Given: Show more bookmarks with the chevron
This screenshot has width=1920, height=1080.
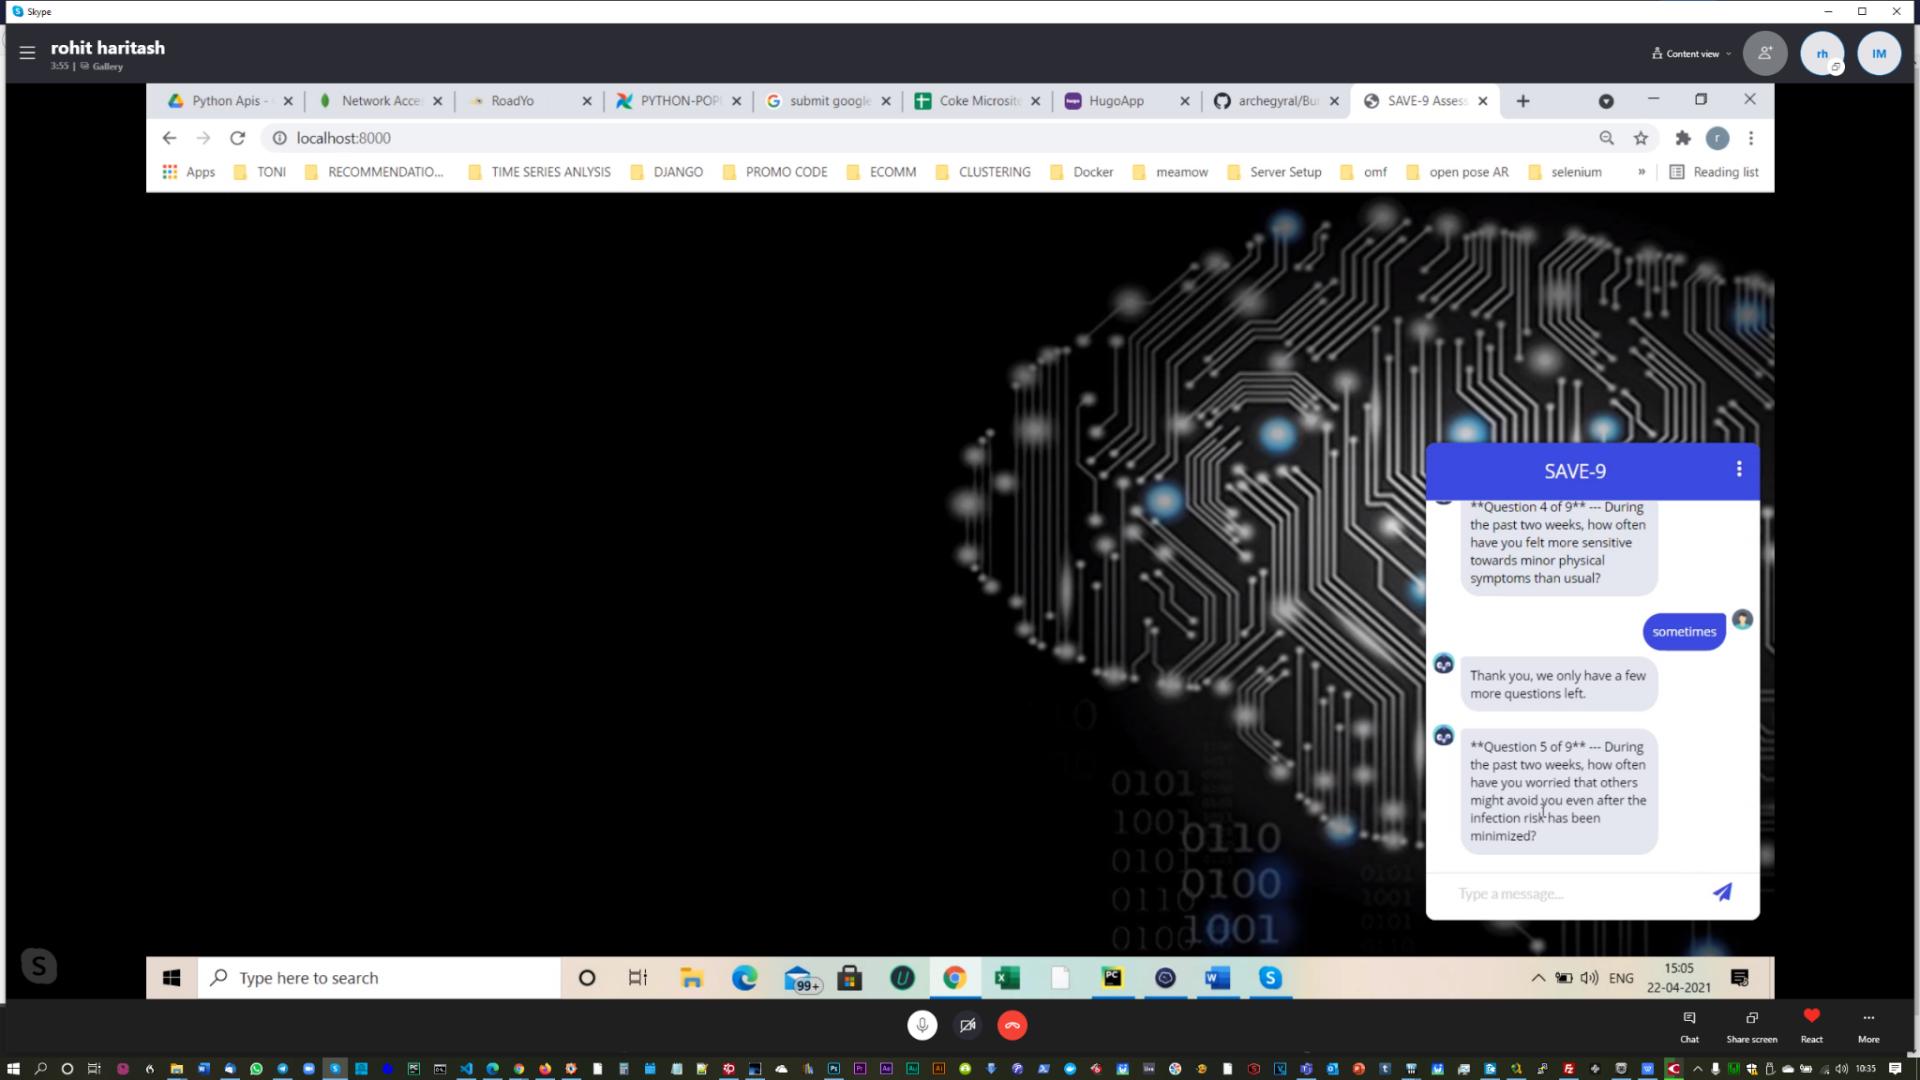Looking at the screenshot, I should [x=1641, y=172].
